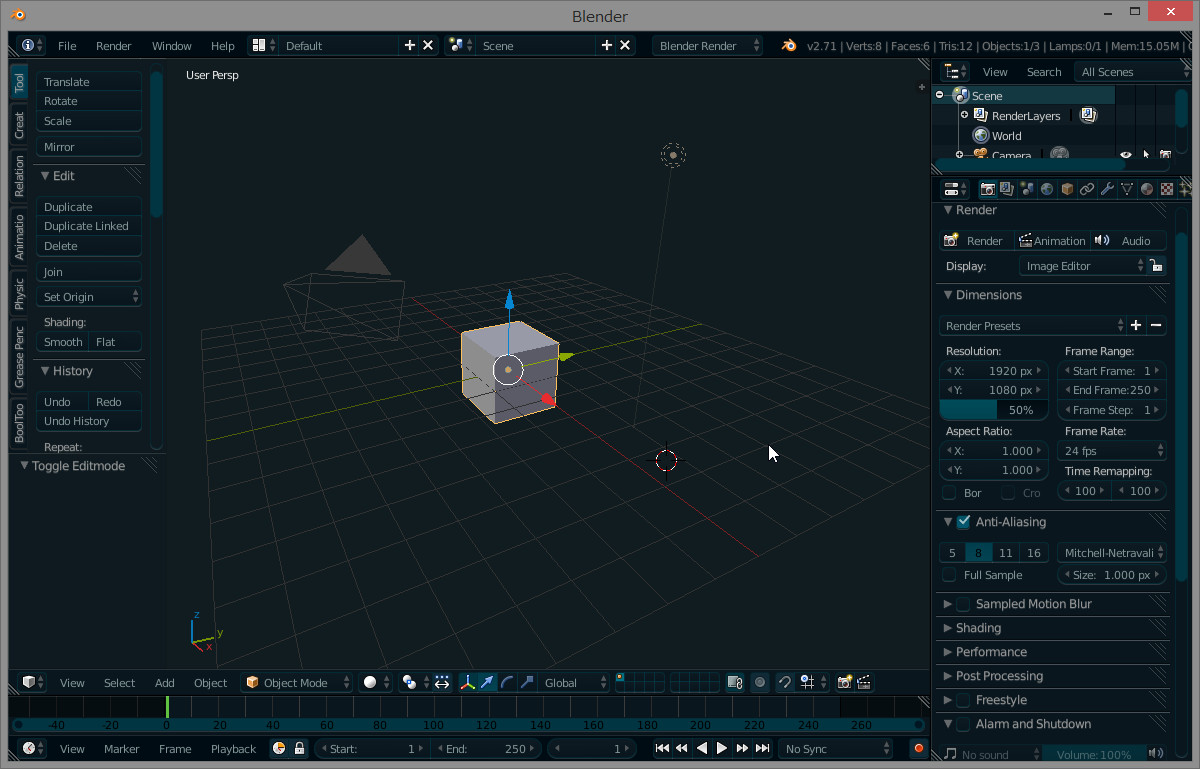Image resolution: width=1200 pixels, height=769 pixels.
Task: Enable the Freestyle checkbox
Action: pos(964,700)
